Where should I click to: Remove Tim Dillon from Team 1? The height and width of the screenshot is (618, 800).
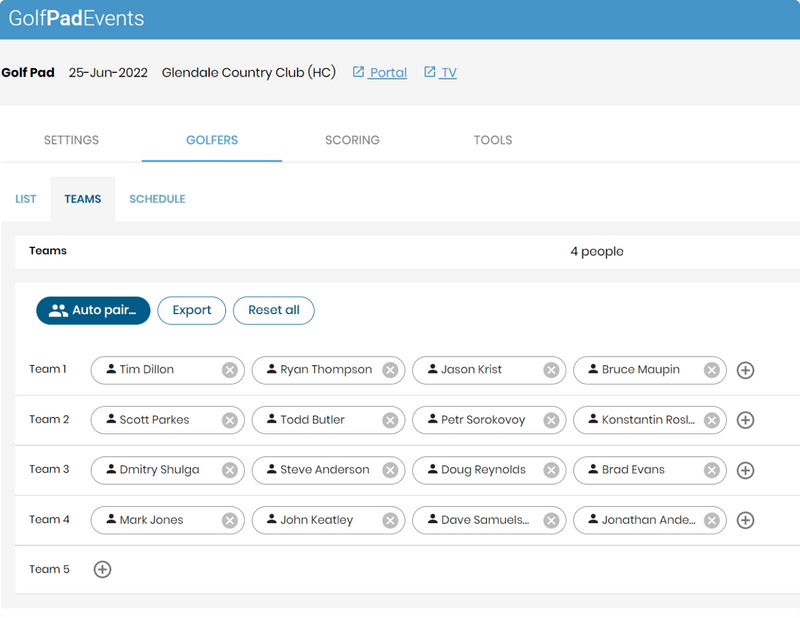click(230, 370)
